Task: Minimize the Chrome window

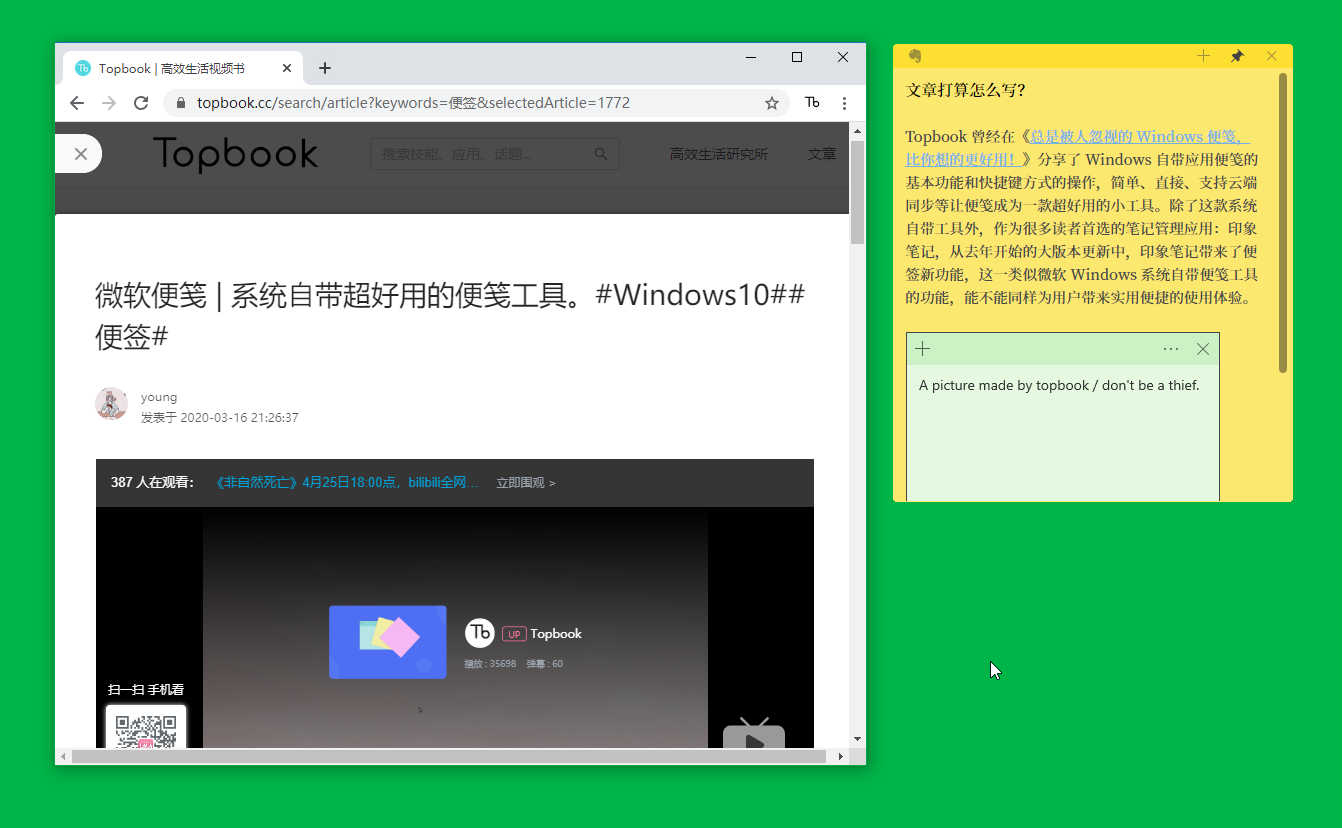Action: pos(751,57)
